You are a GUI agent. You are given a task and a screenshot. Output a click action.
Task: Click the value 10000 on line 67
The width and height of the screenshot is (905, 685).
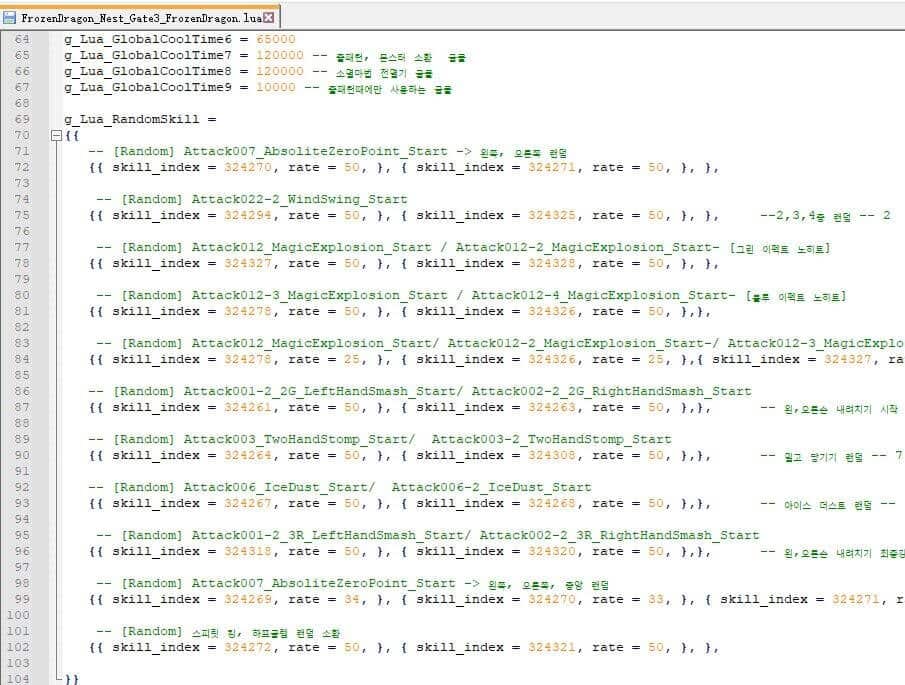click(275, 87)
